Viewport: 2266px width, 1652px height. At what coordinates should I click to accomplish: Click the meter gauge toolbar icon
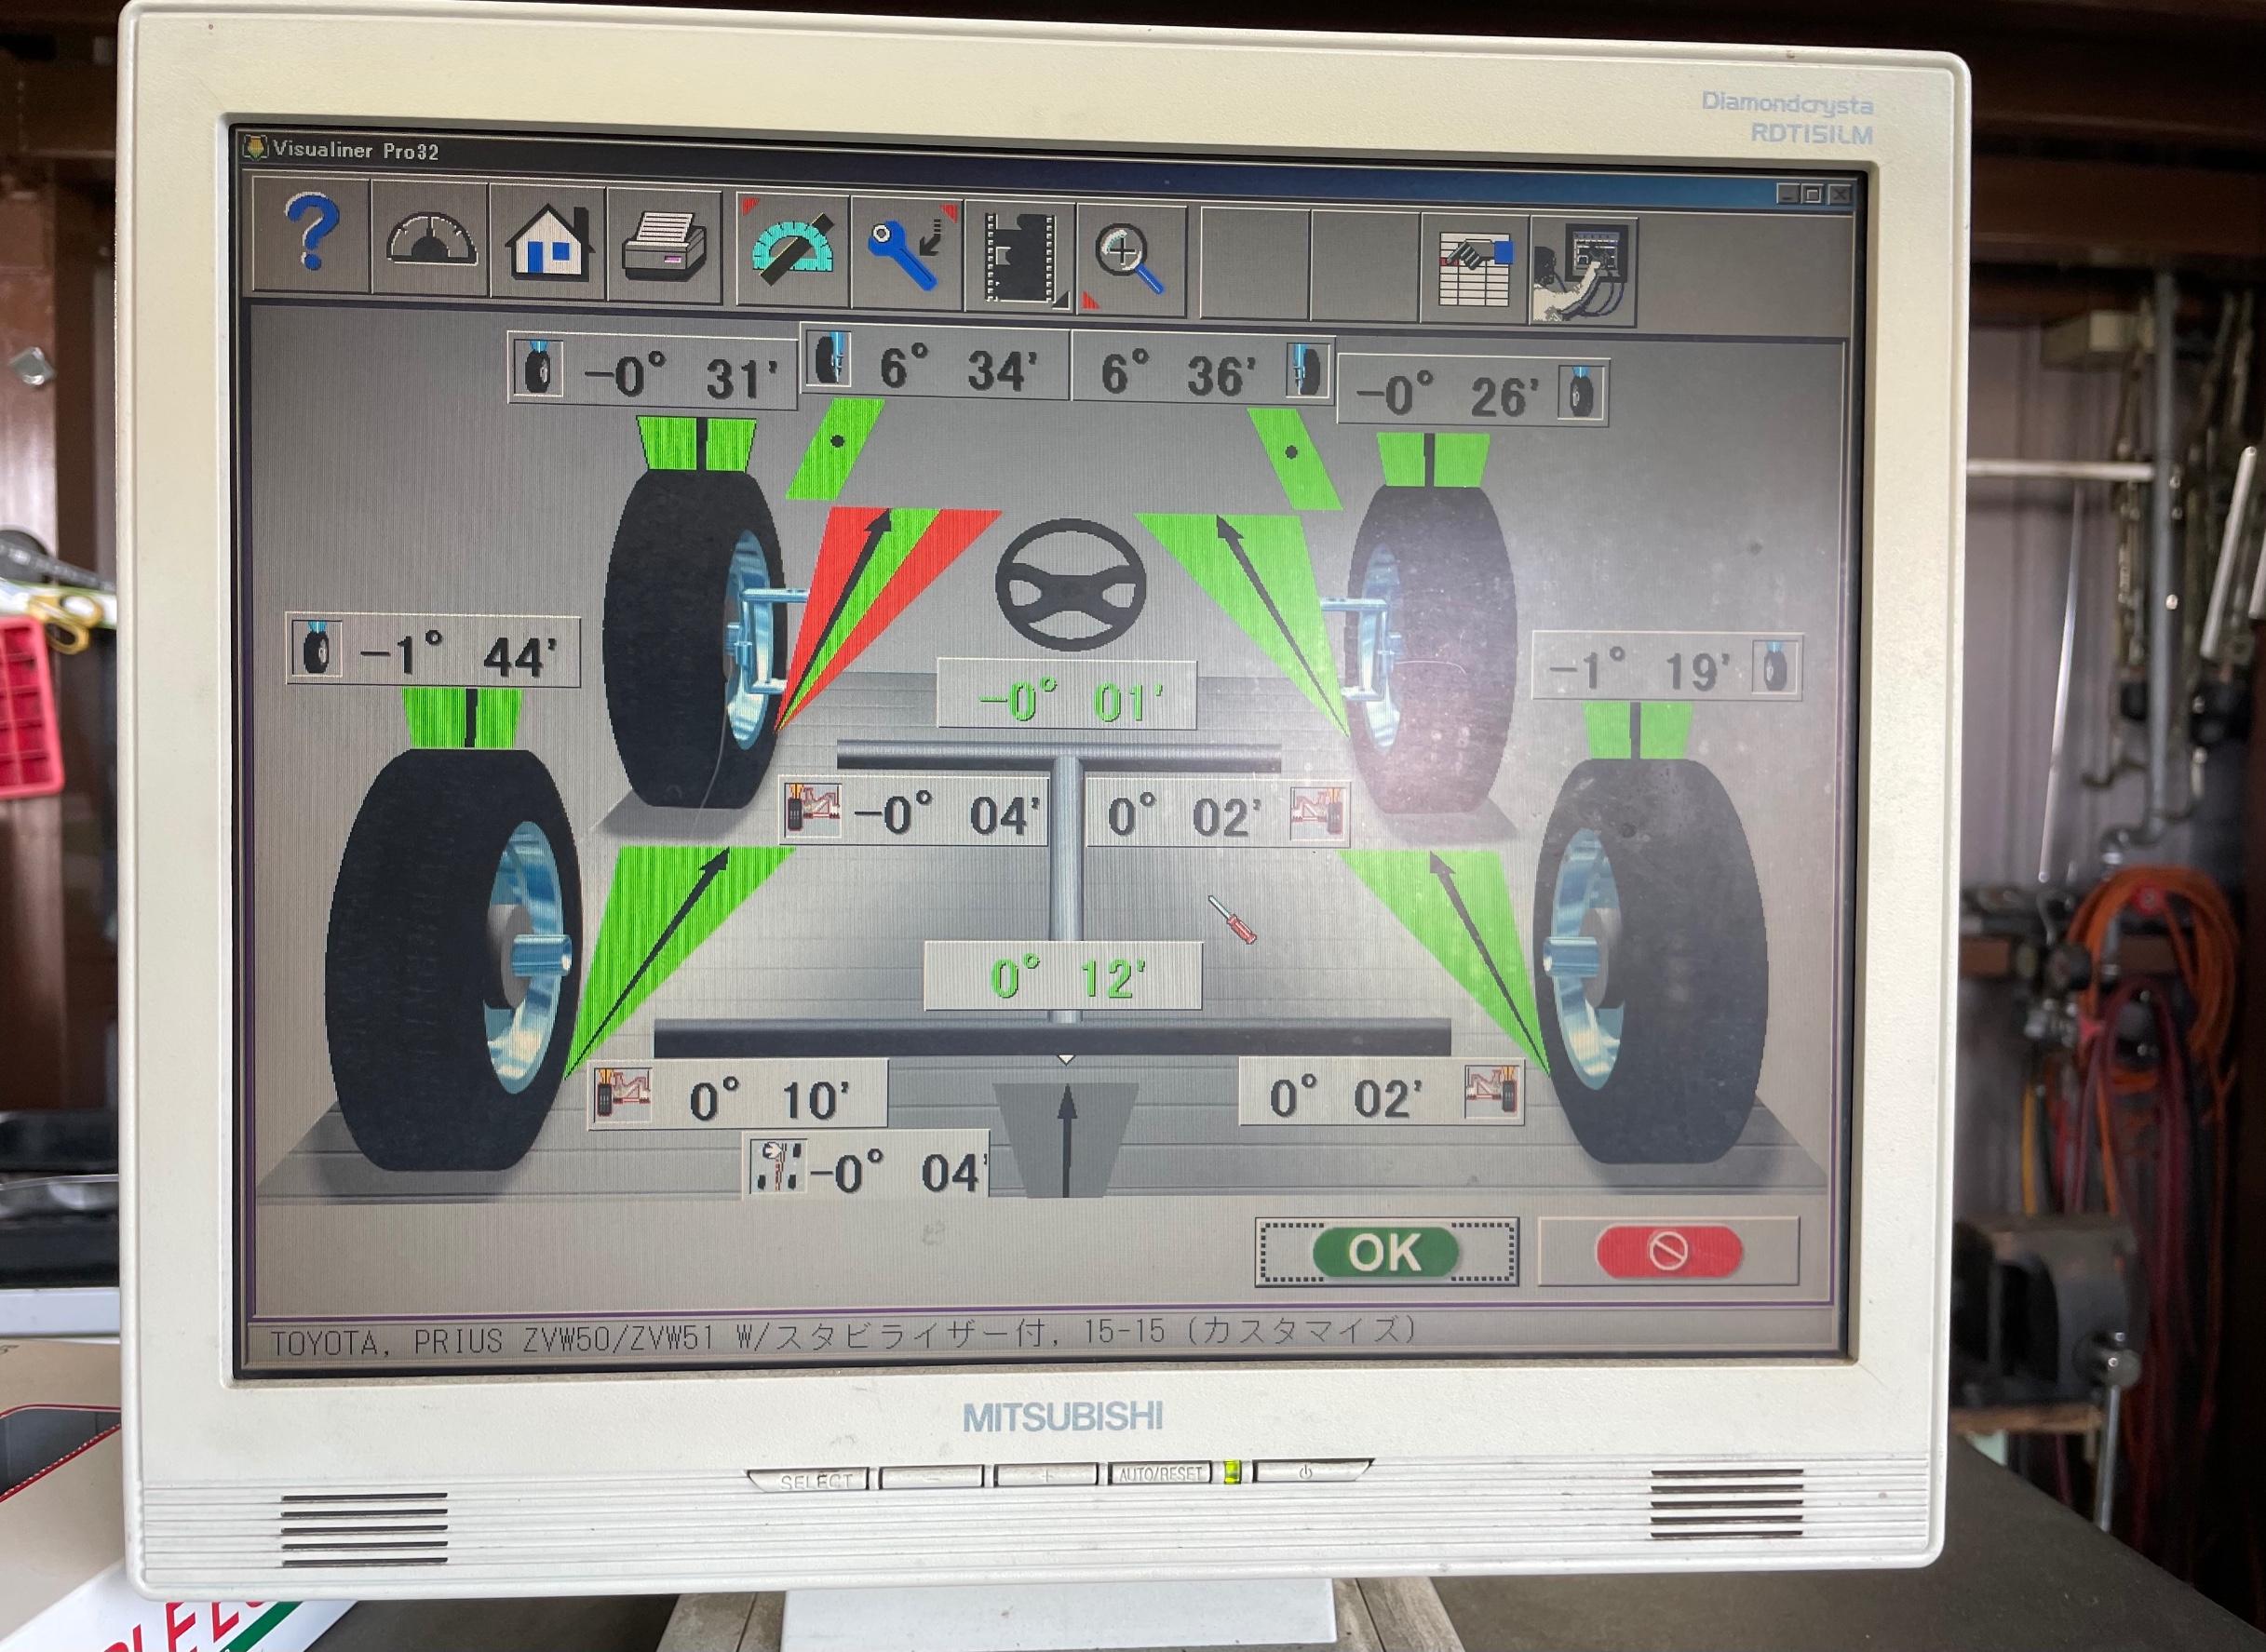pyautogui.click(x=430, y=238)
